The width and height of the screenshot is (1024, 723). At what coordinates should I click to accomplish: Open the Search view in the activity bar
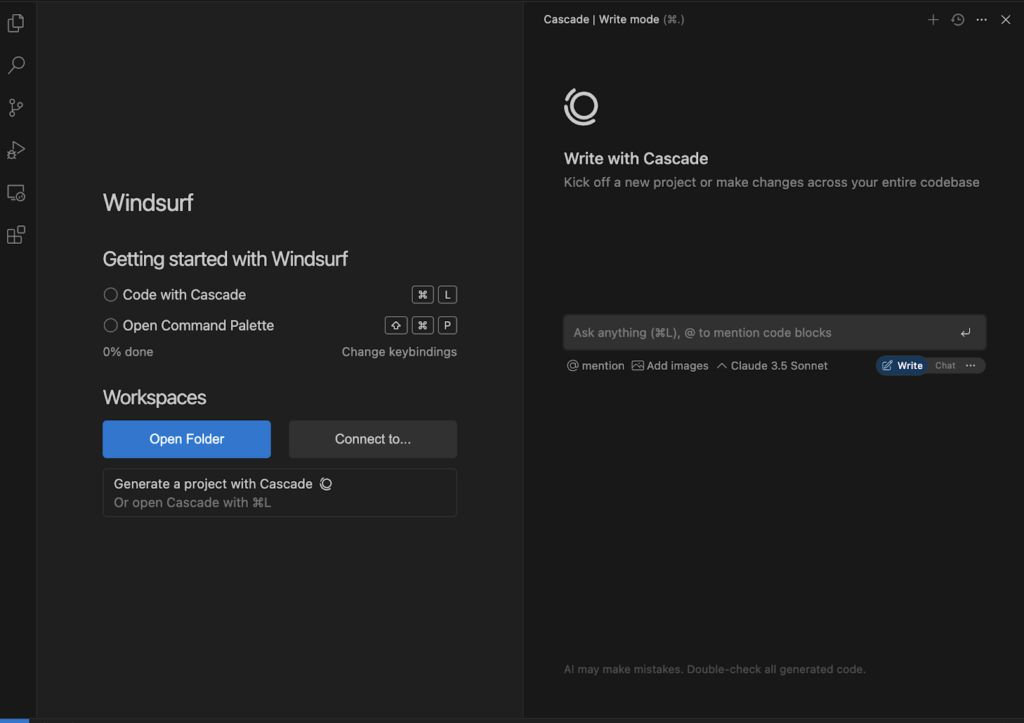pos(16,65)
